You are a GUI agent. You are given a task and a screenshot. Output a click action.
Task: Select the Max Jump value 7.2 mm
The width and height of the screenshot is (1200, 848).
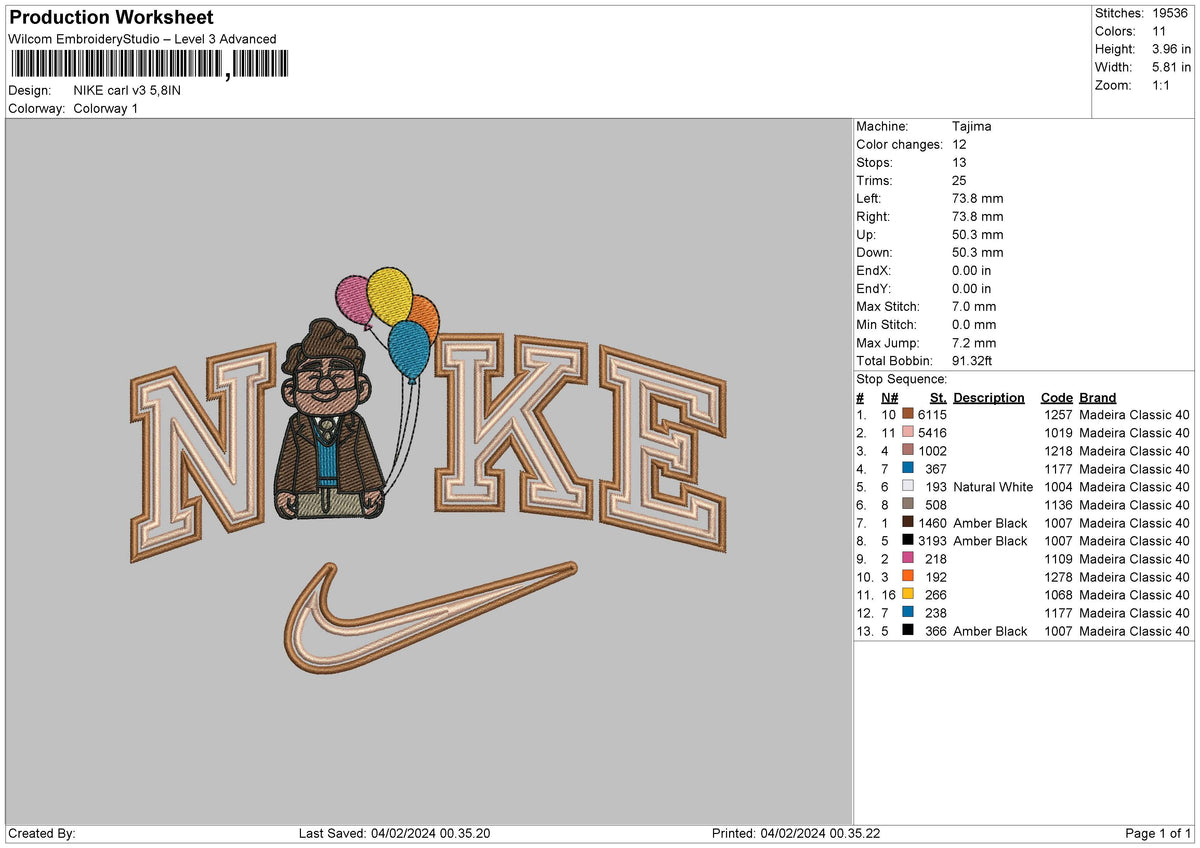pos(974,343)
